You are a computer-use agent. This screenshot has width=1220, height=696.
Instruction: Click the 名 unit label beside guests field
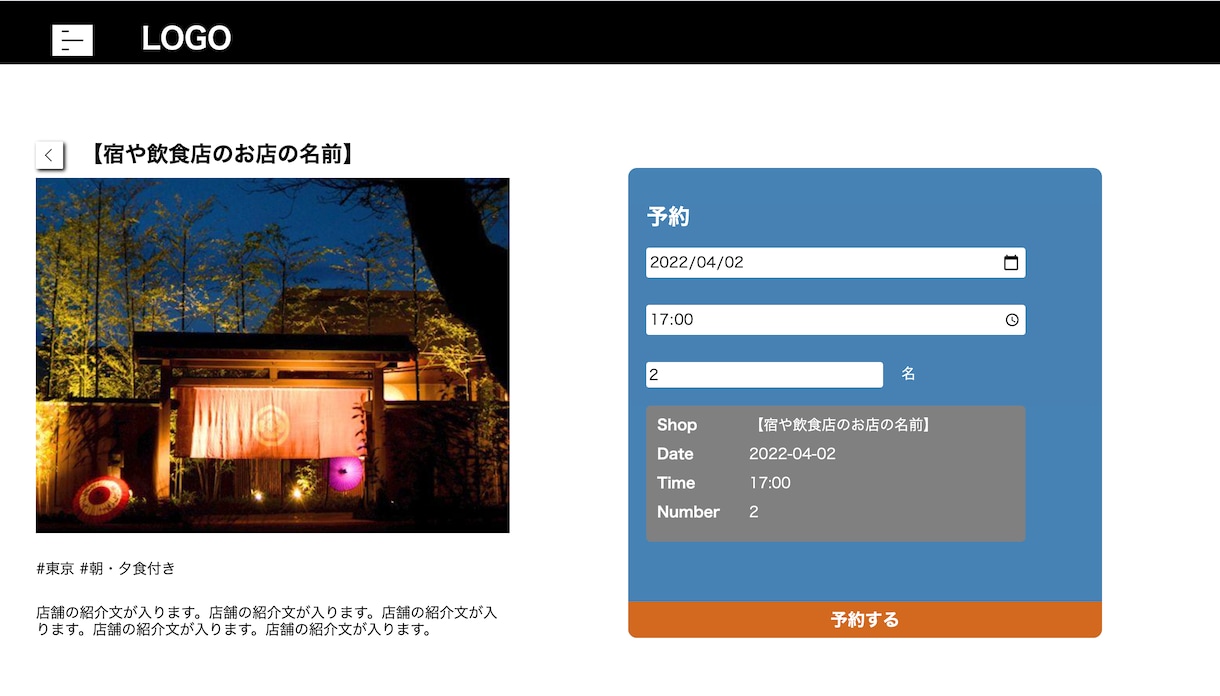pyautogui.click(x=908, y=374)
